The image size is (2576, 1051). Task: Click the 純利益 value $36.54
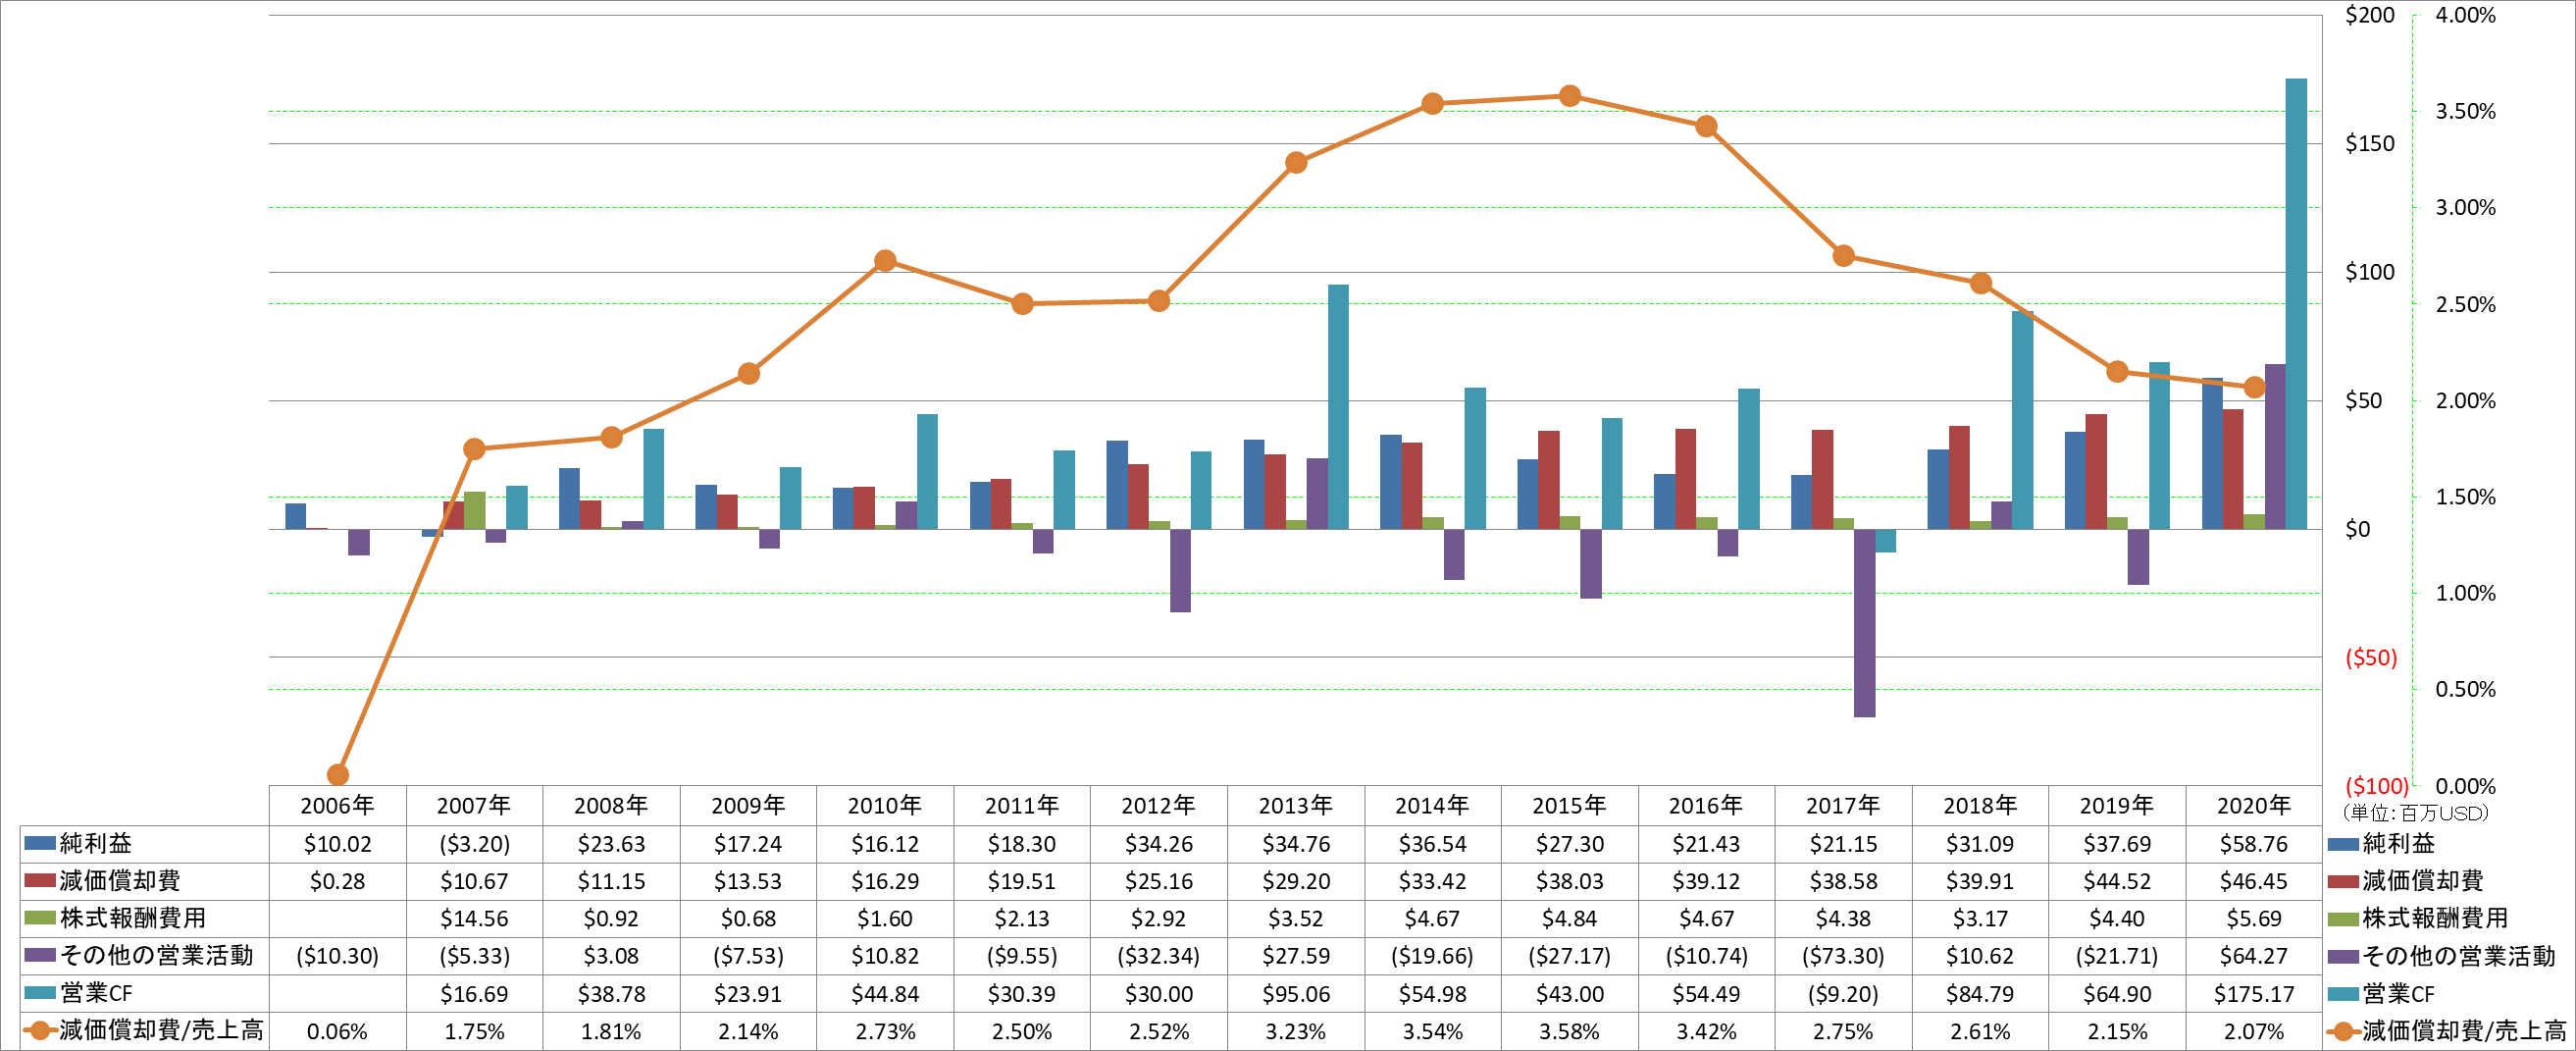point(1433,844)
